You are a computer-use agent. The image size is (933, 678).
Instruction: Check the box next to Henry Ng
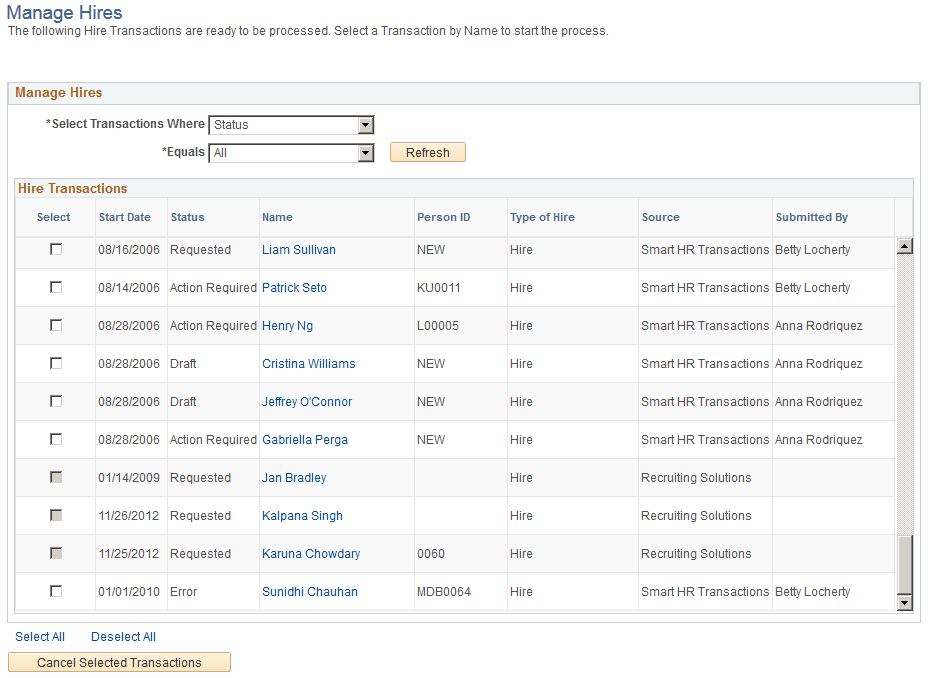(x=54, y=325)
